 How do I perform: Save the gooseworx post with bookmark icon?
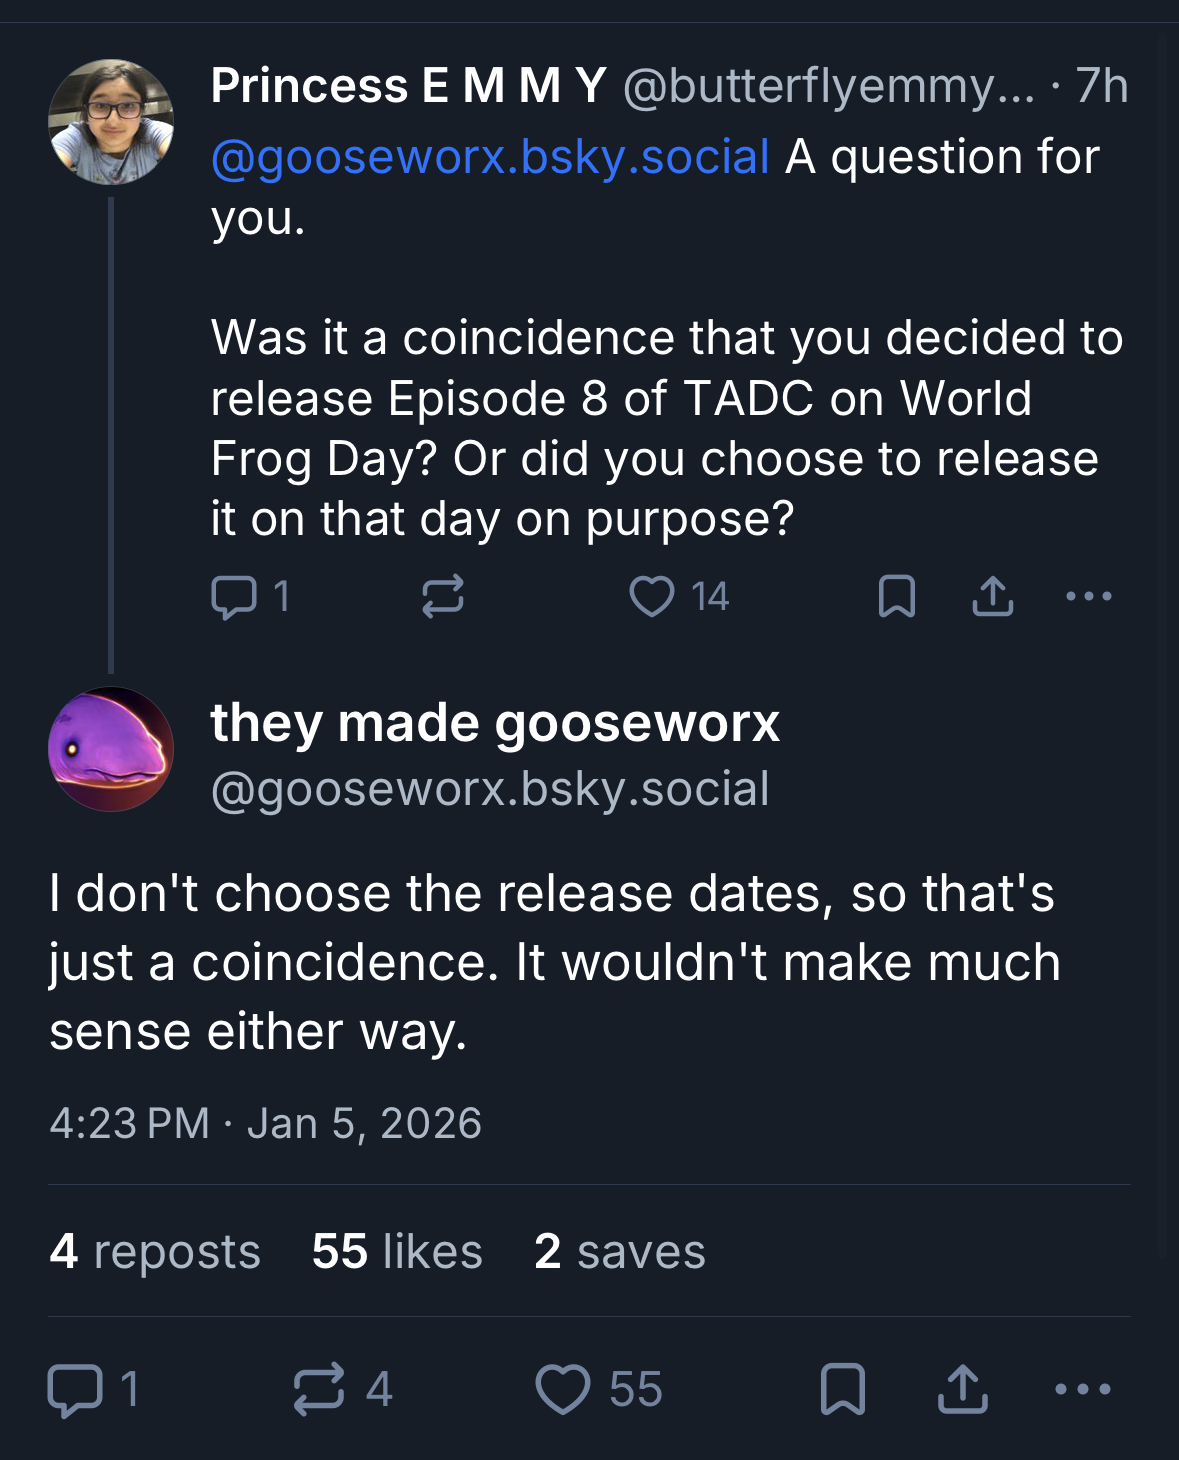(842, 1390)
